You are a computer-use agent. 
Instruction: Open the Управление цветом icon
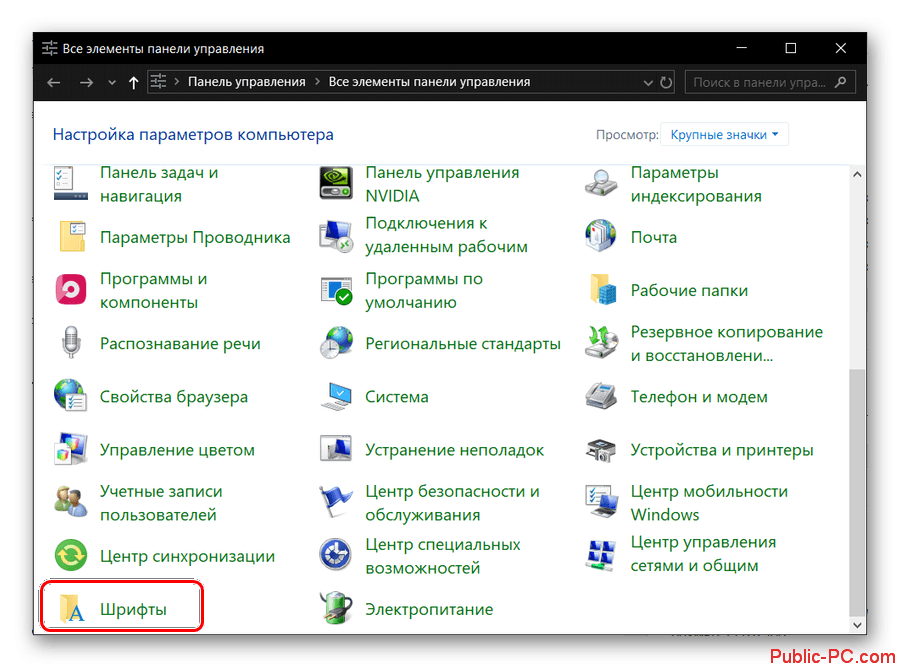(72, 450)
